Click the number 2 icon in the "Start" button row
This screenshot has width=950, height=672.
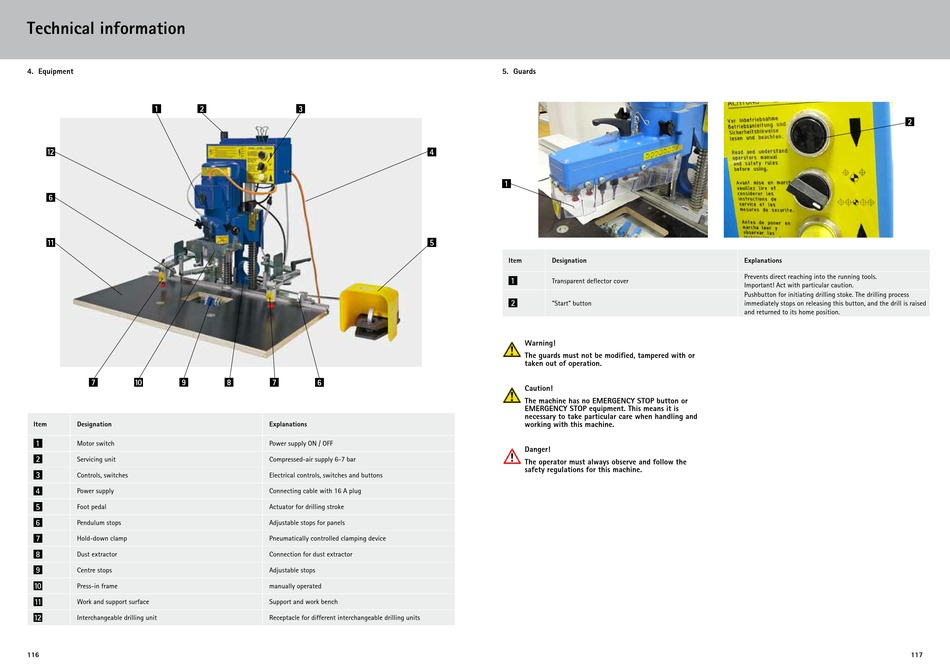513,303
